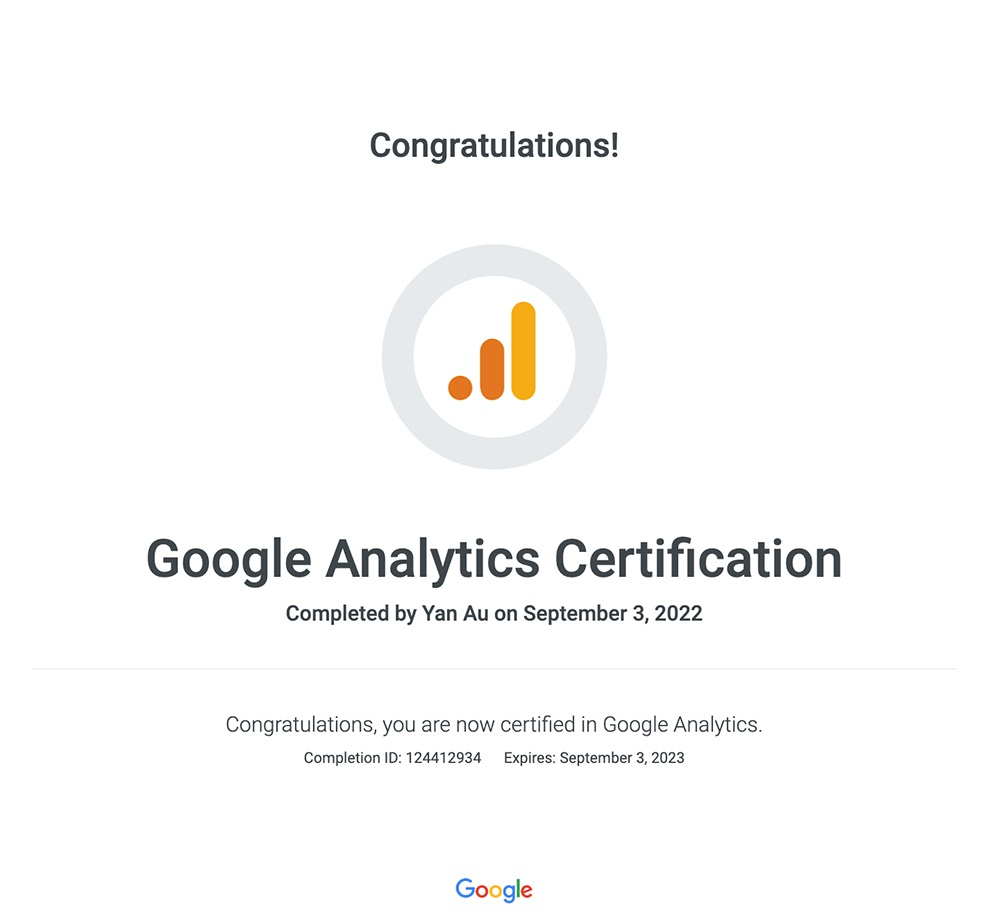Click the tall yellow bar of the Analytics logo

coord(523,350)
